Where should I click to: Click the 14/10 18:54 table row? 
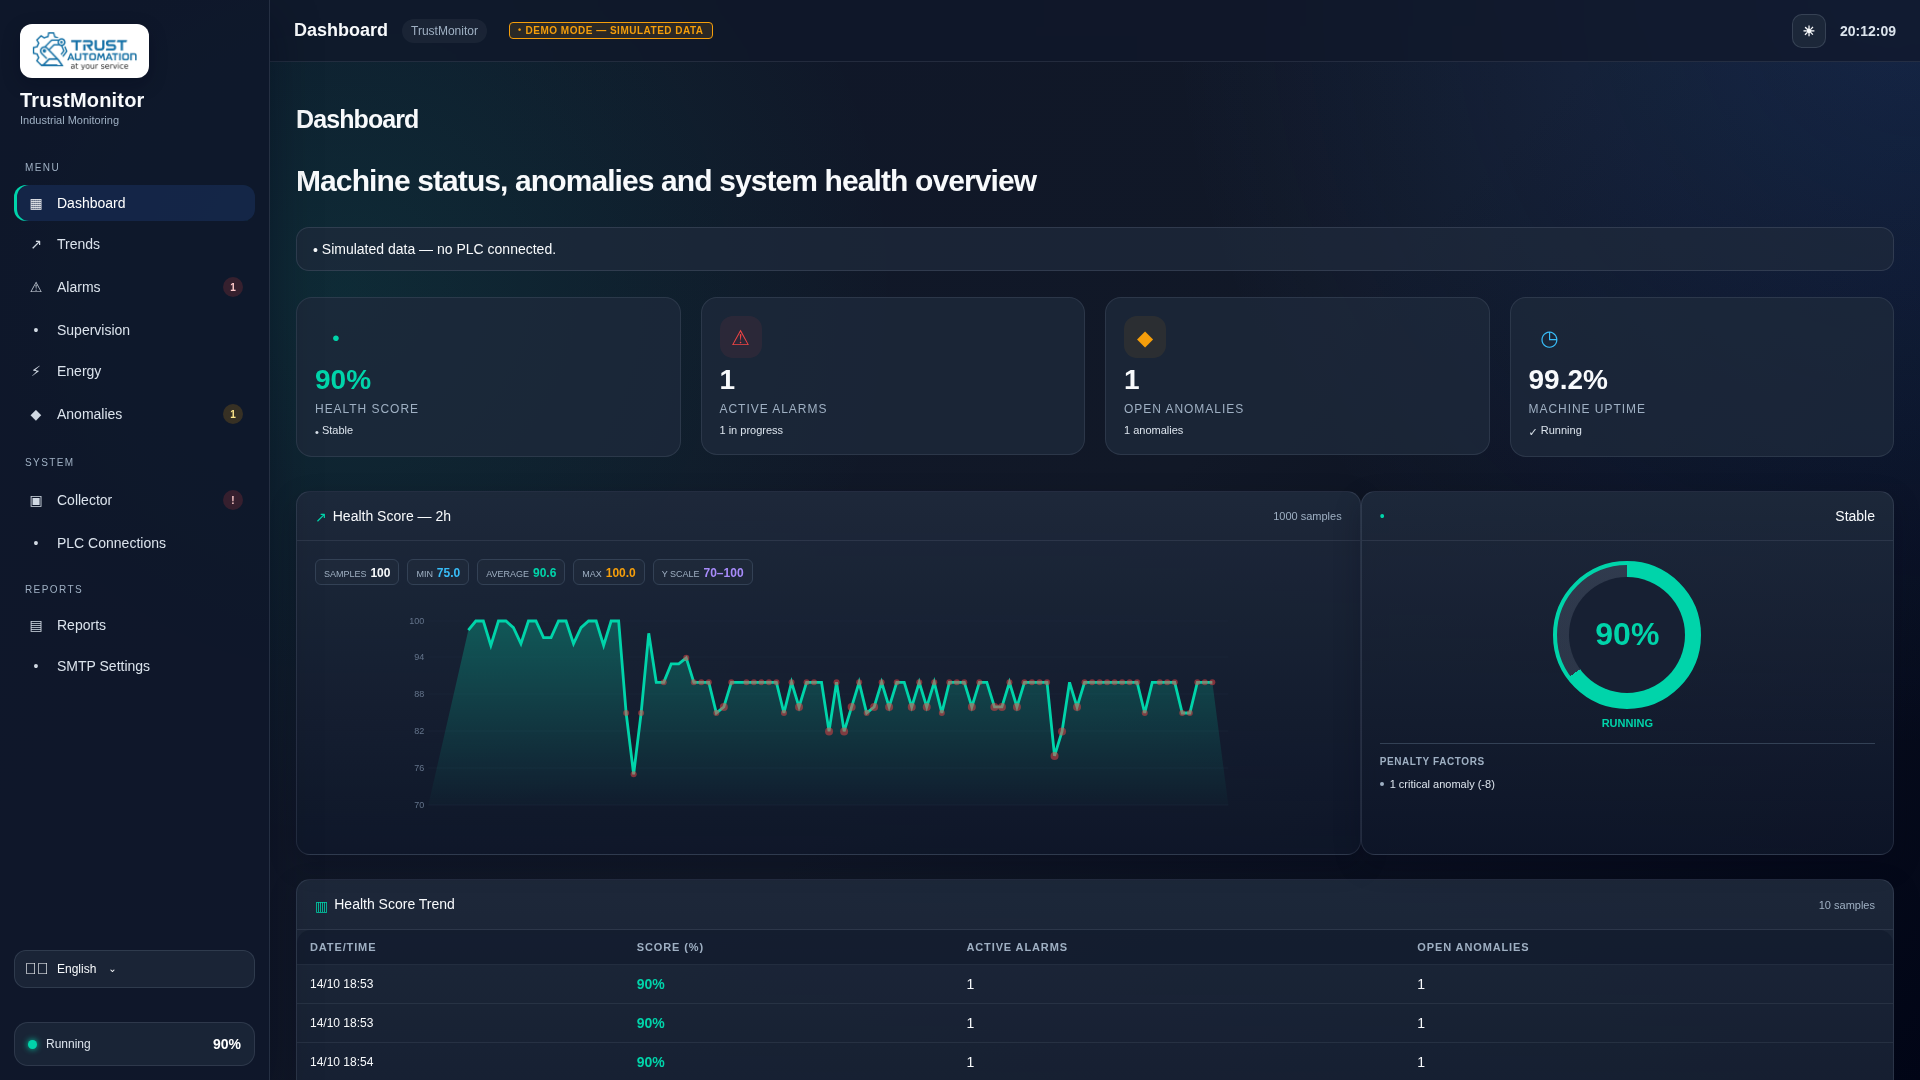tap(1095, 1062)
